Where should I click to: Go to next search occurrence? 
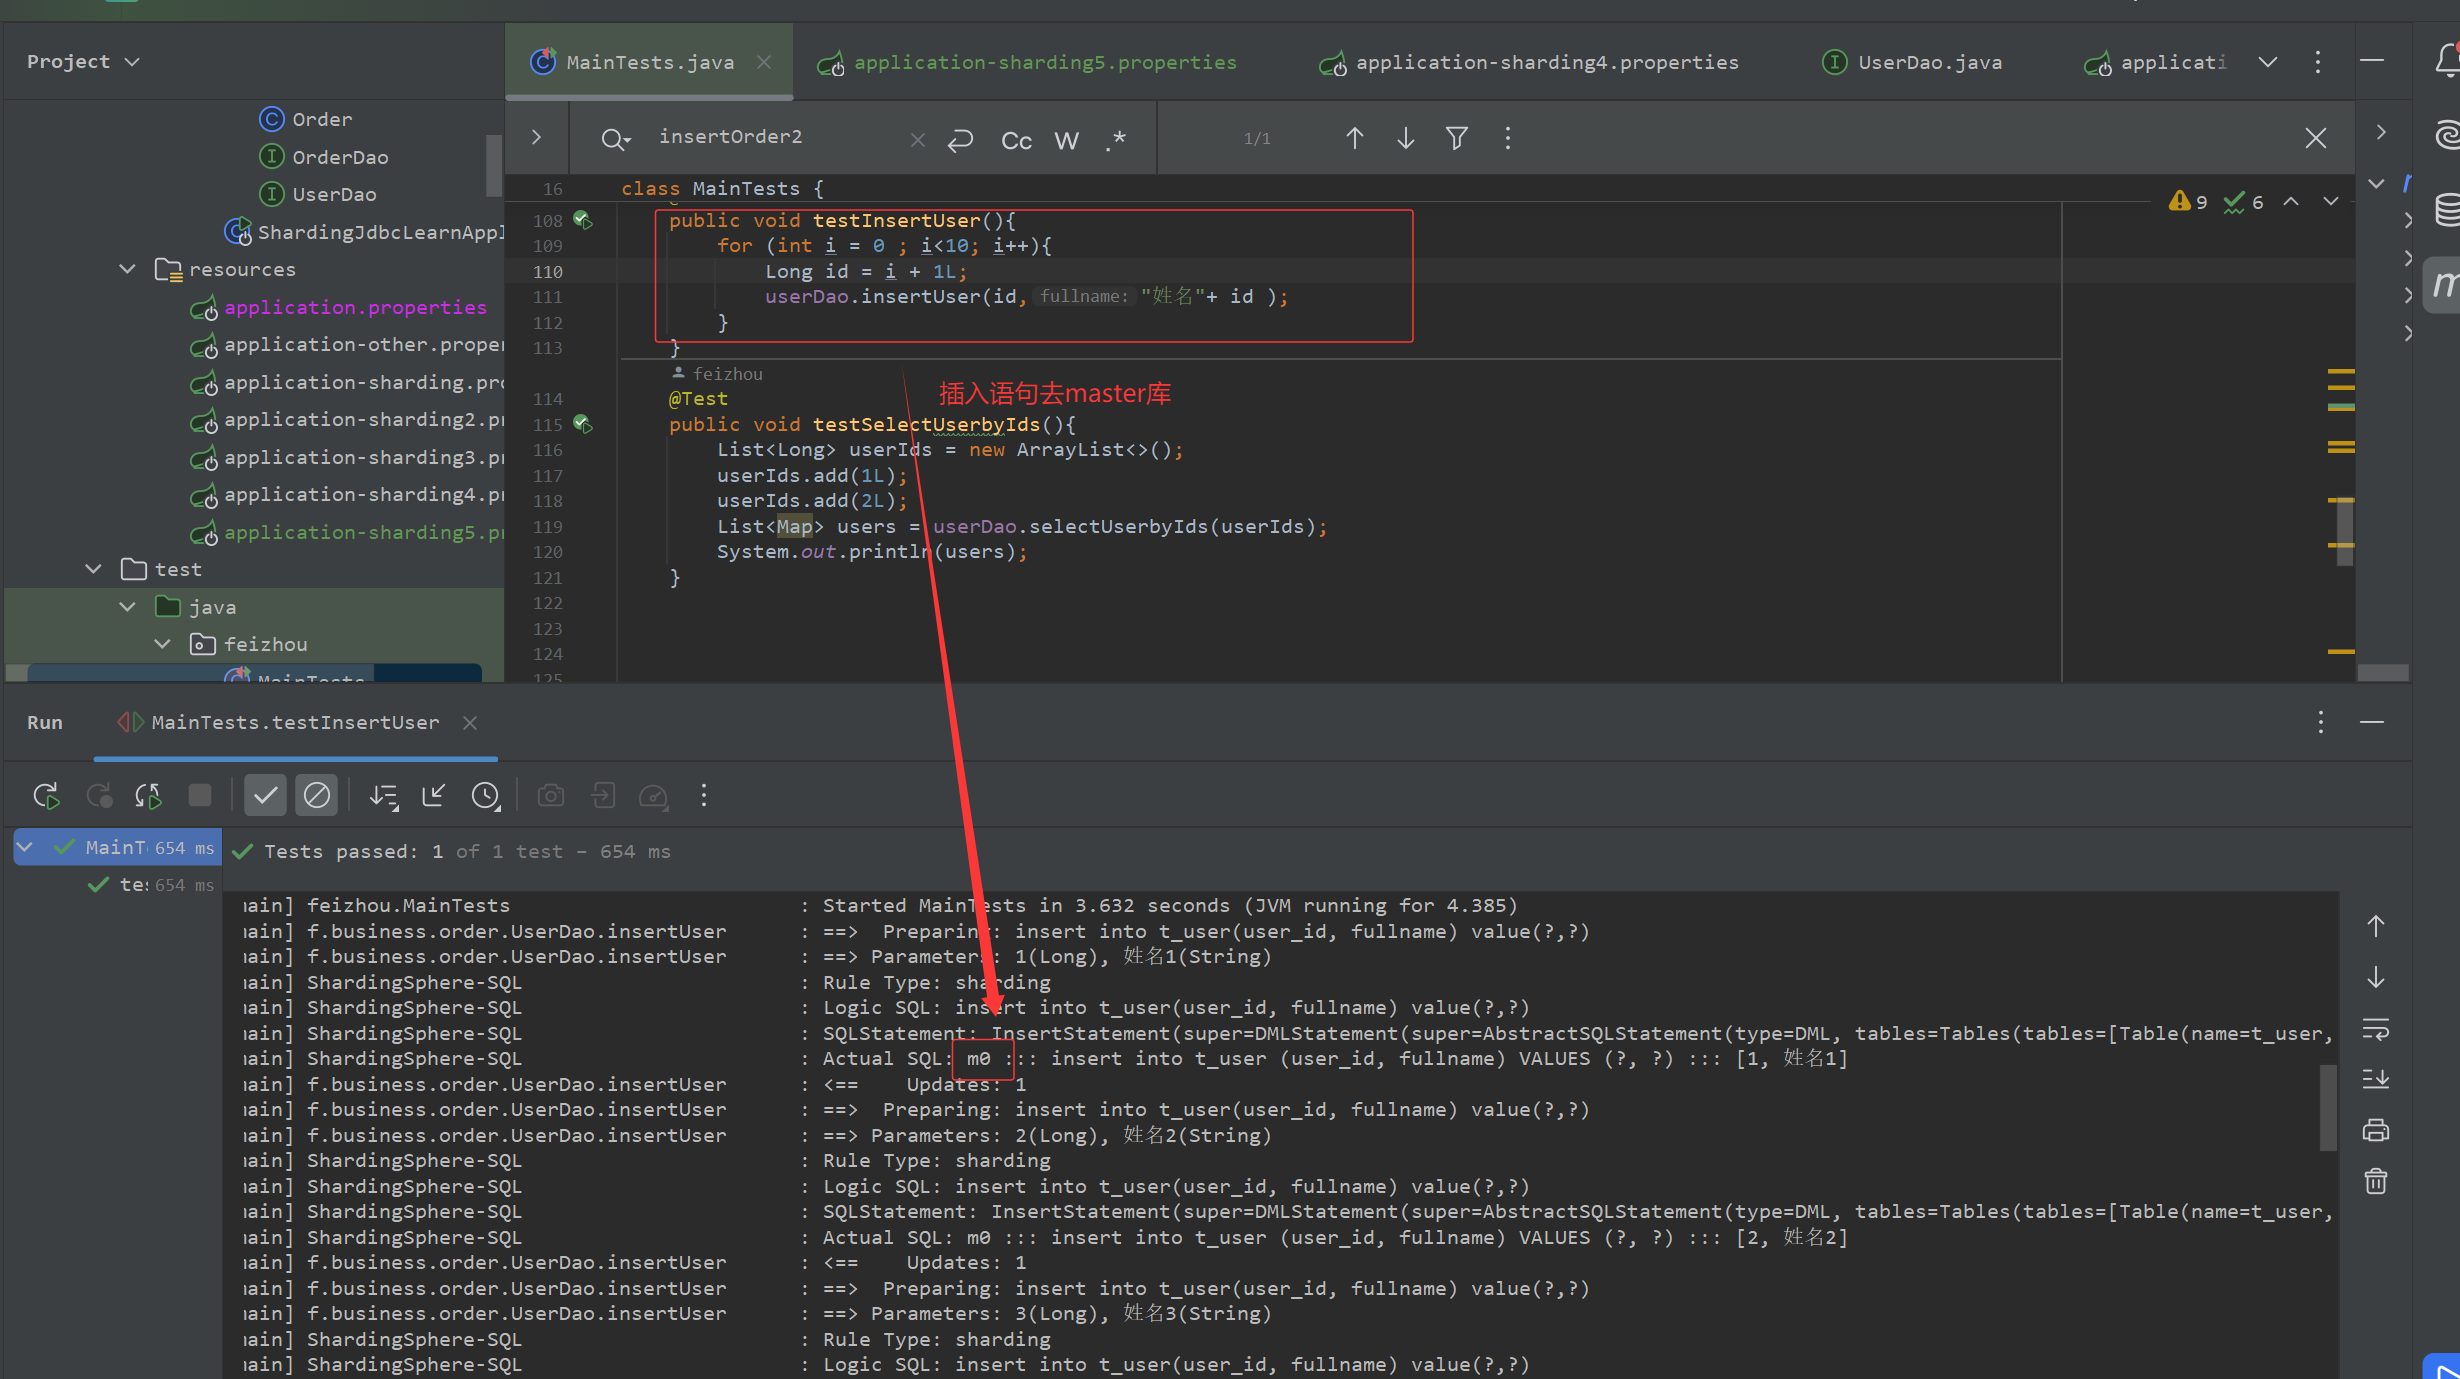[x=1406, y=138]
